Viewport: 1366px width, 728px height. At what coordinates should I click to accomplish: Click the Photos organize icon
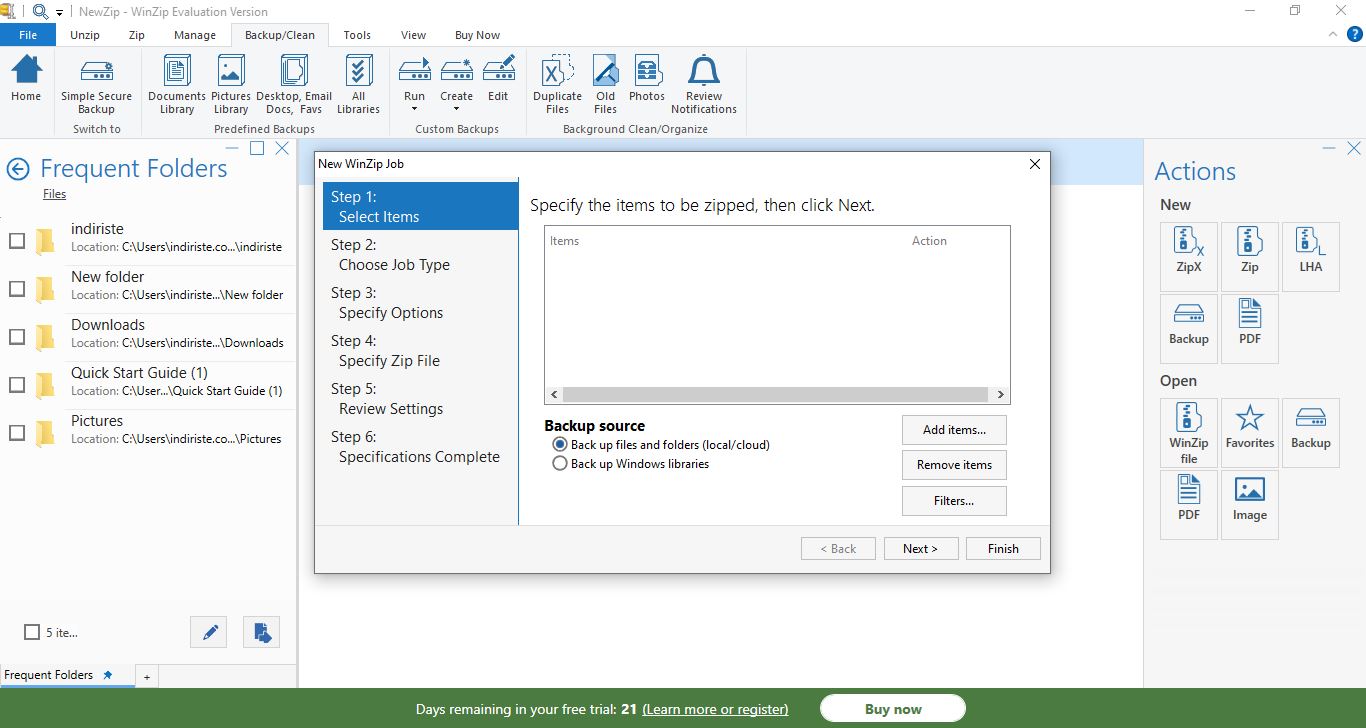point(647,80)
